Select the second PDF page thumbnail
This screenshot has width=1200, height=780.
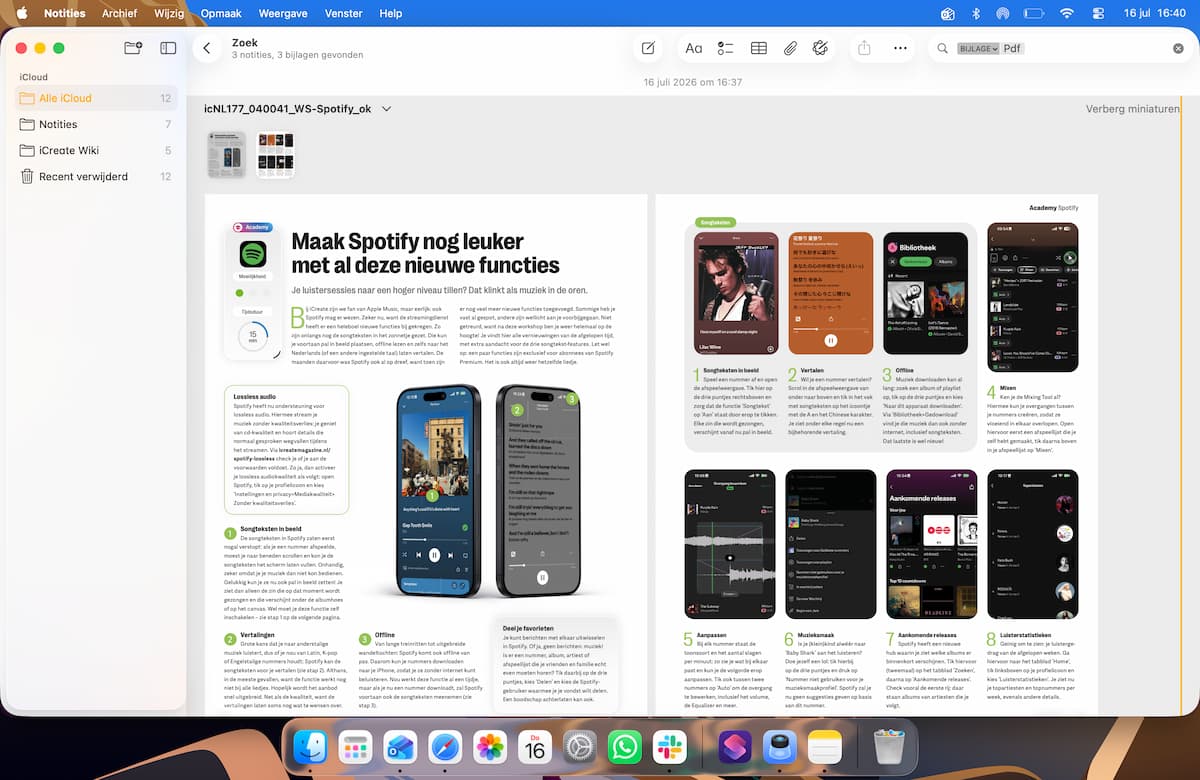pos(275,155)
